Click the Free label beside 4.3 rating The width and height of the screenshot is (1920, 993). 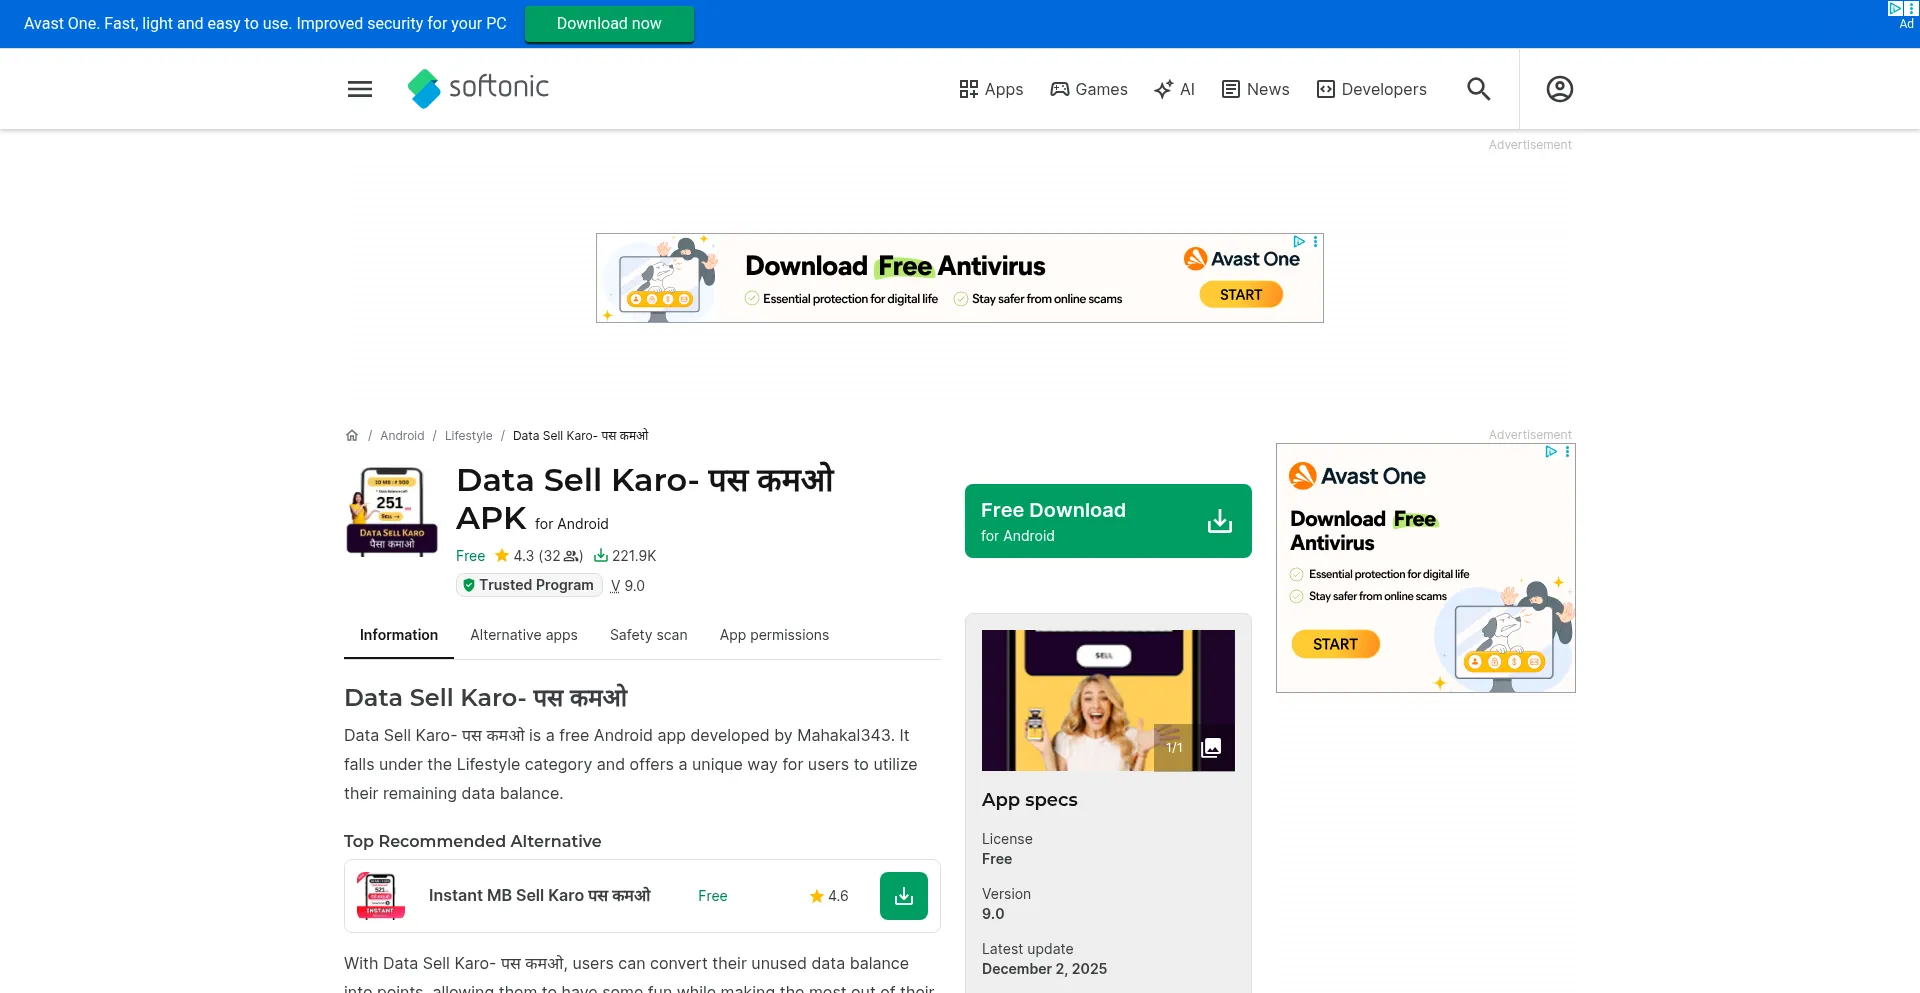point(470,556)
